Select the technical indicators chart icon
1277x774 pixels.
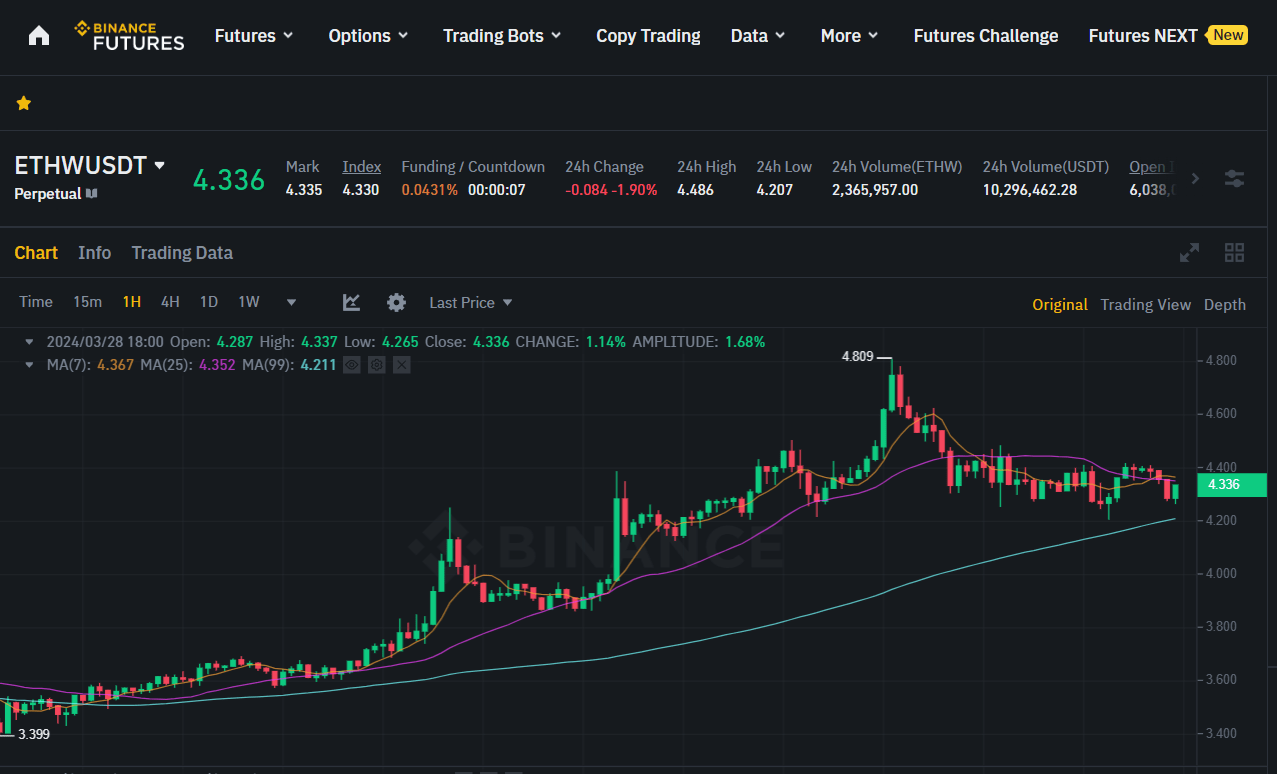351,301
